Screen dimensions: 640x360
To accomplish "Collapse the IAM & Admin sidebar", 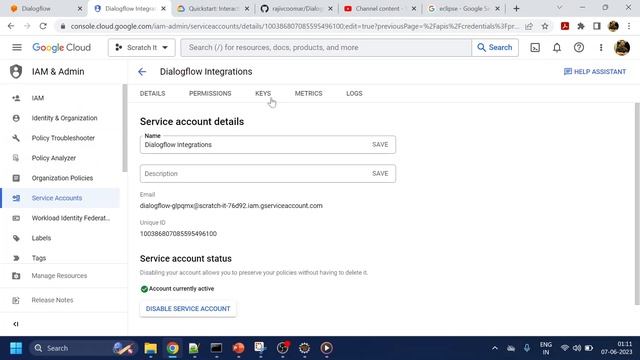I will [16, 324].
